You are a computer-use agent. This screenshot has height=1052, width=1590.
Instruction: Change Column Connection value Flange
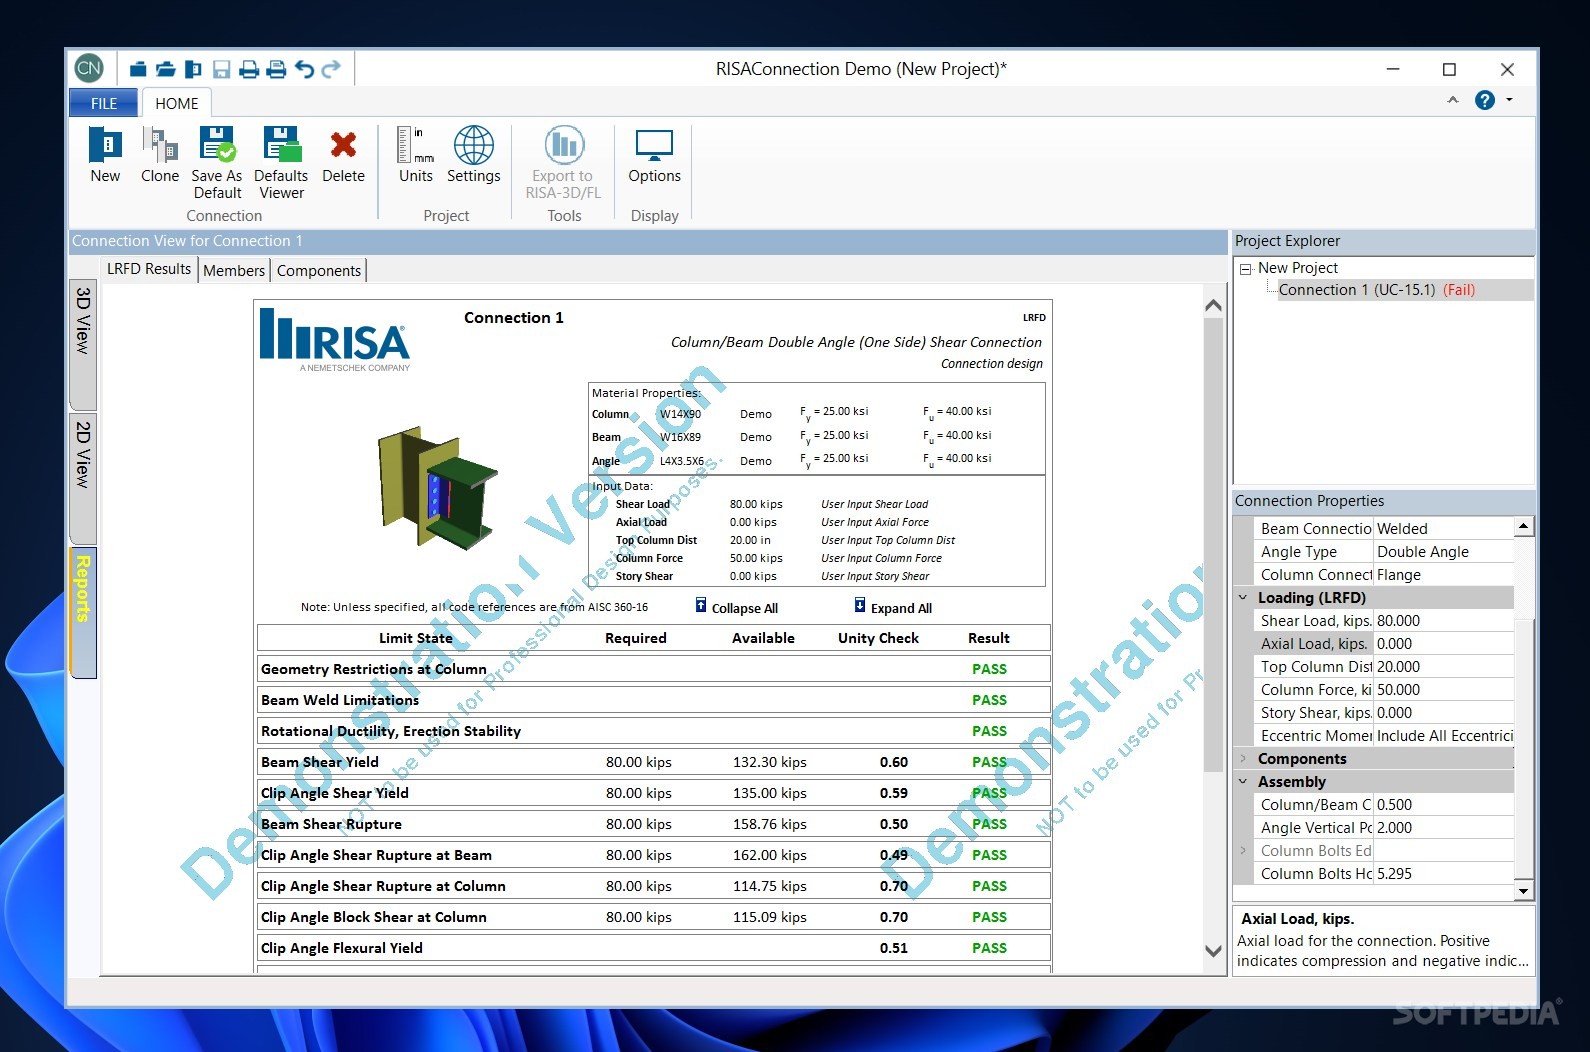point(1444,575)
